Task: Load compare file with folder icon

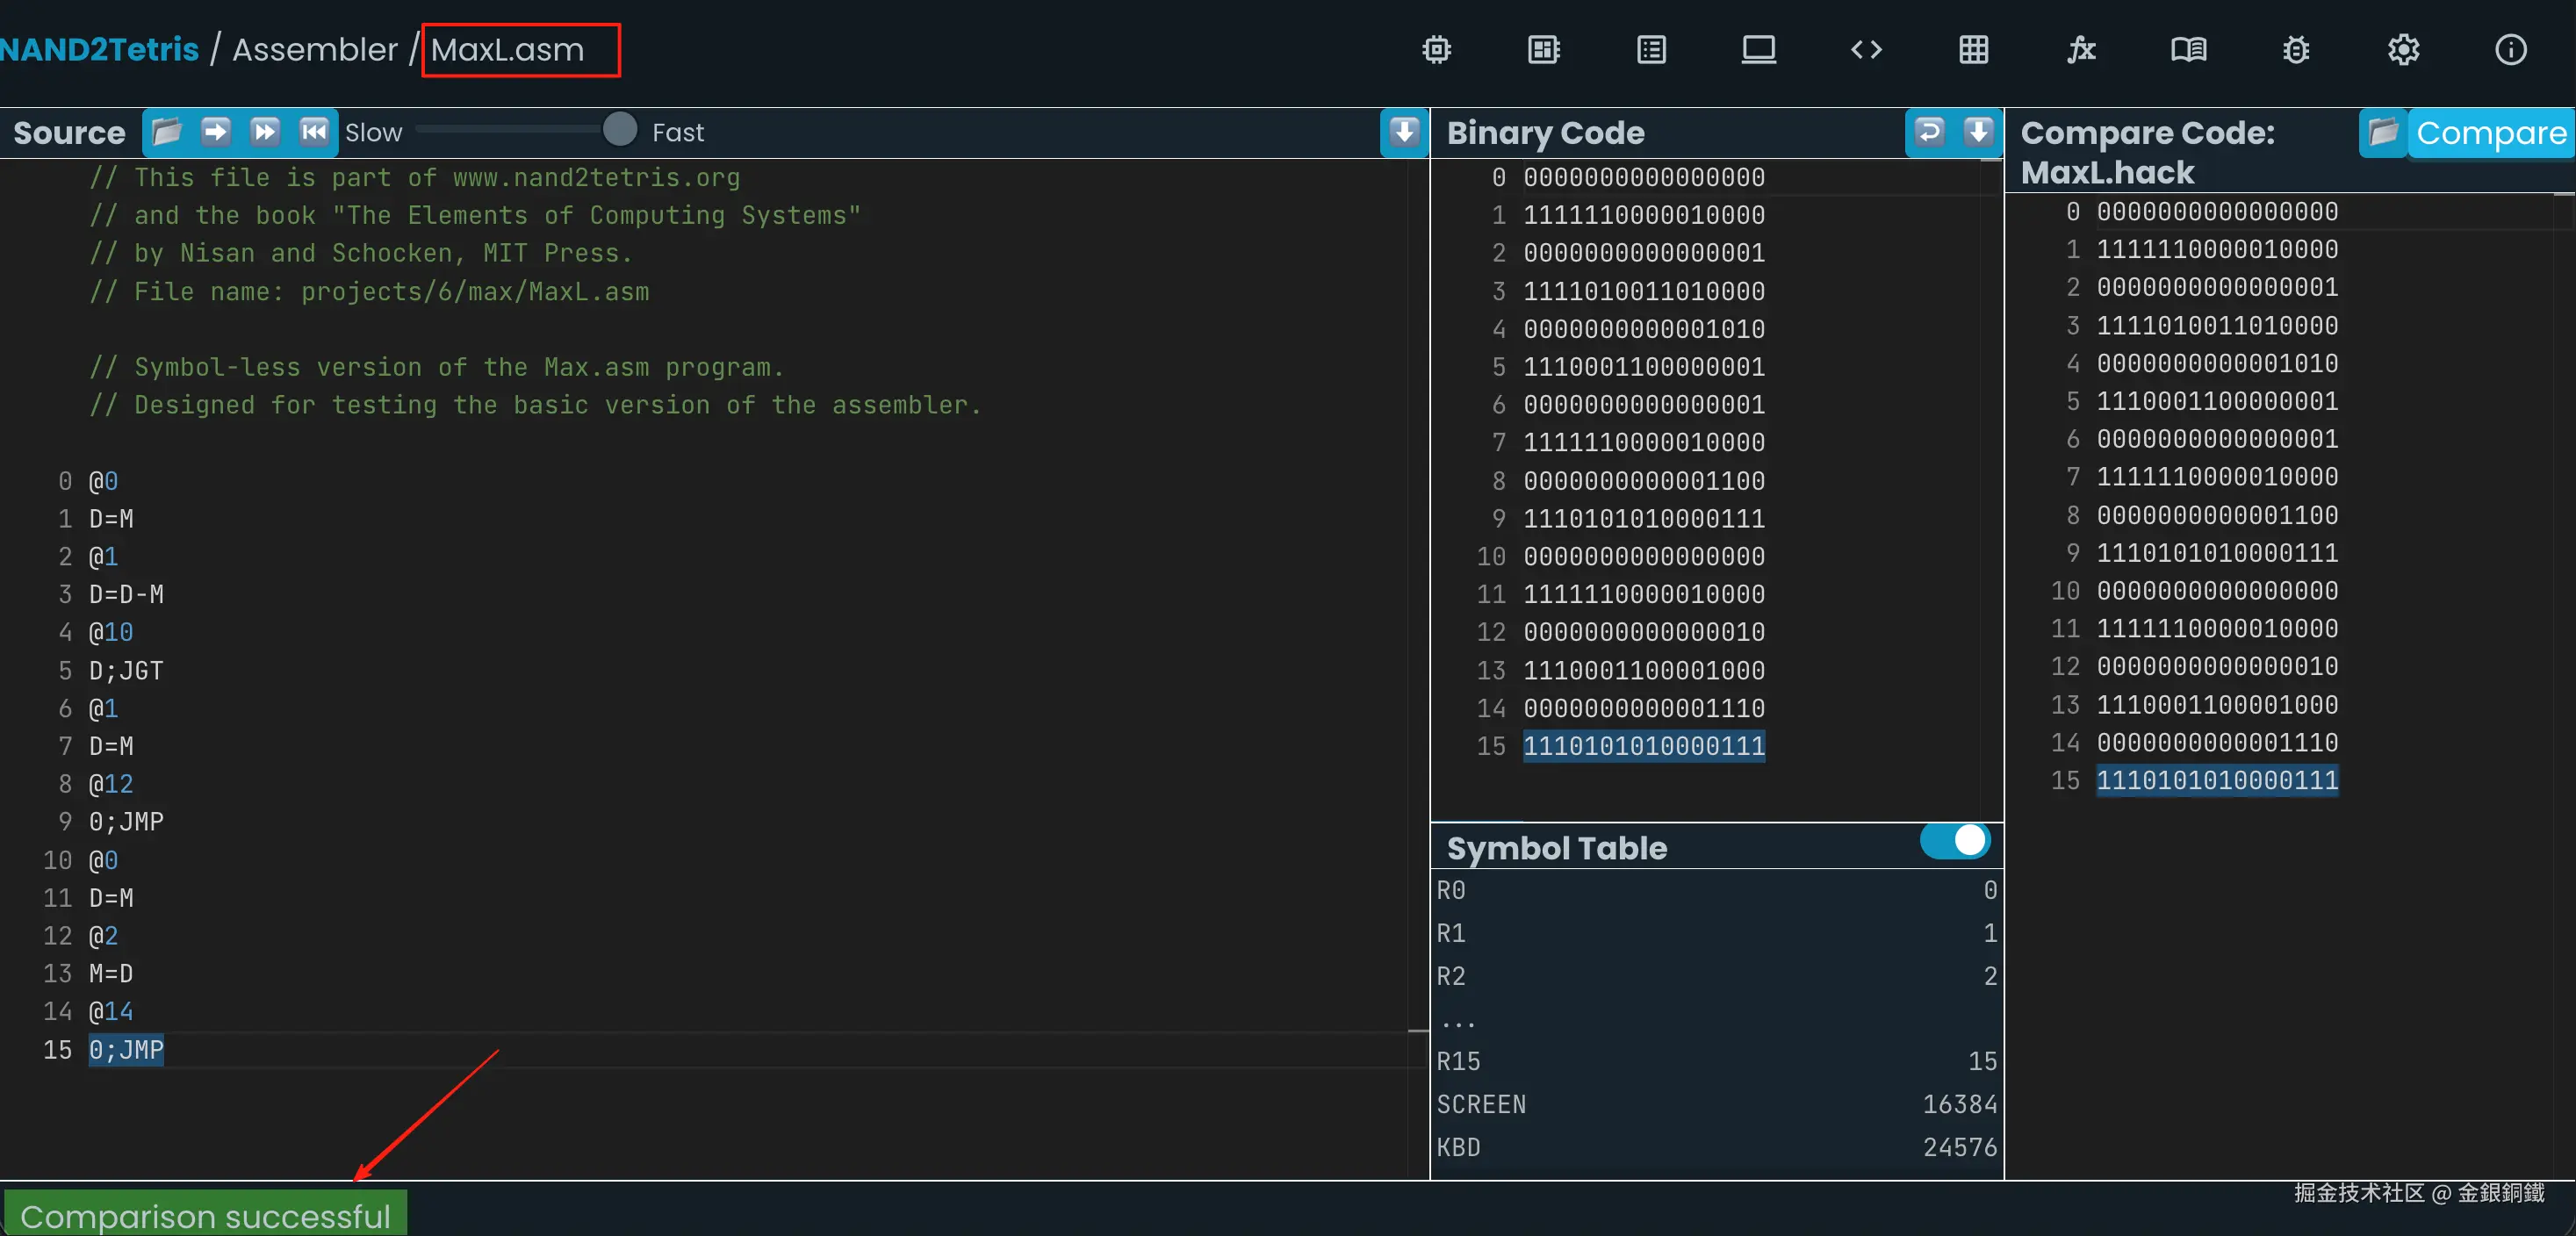Action: point(2384,132)
